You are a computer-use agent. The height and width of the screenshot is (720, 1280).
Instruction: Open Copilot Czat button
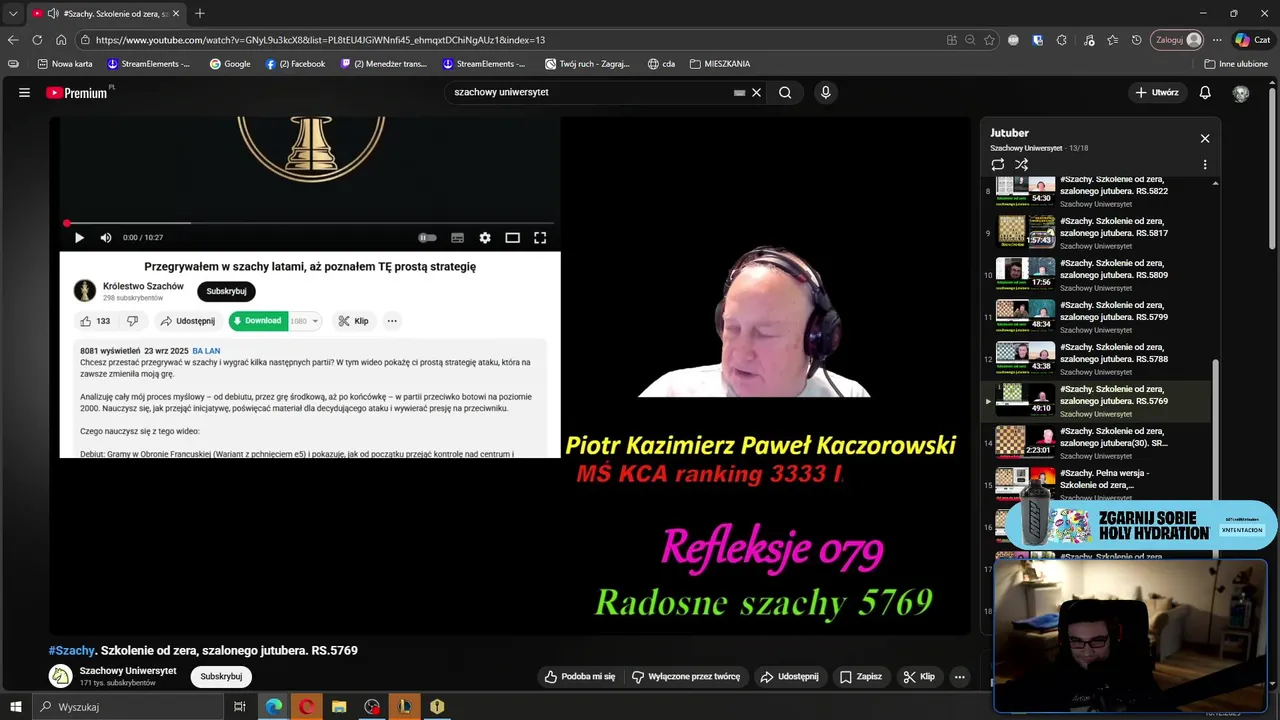[1255, 40]
